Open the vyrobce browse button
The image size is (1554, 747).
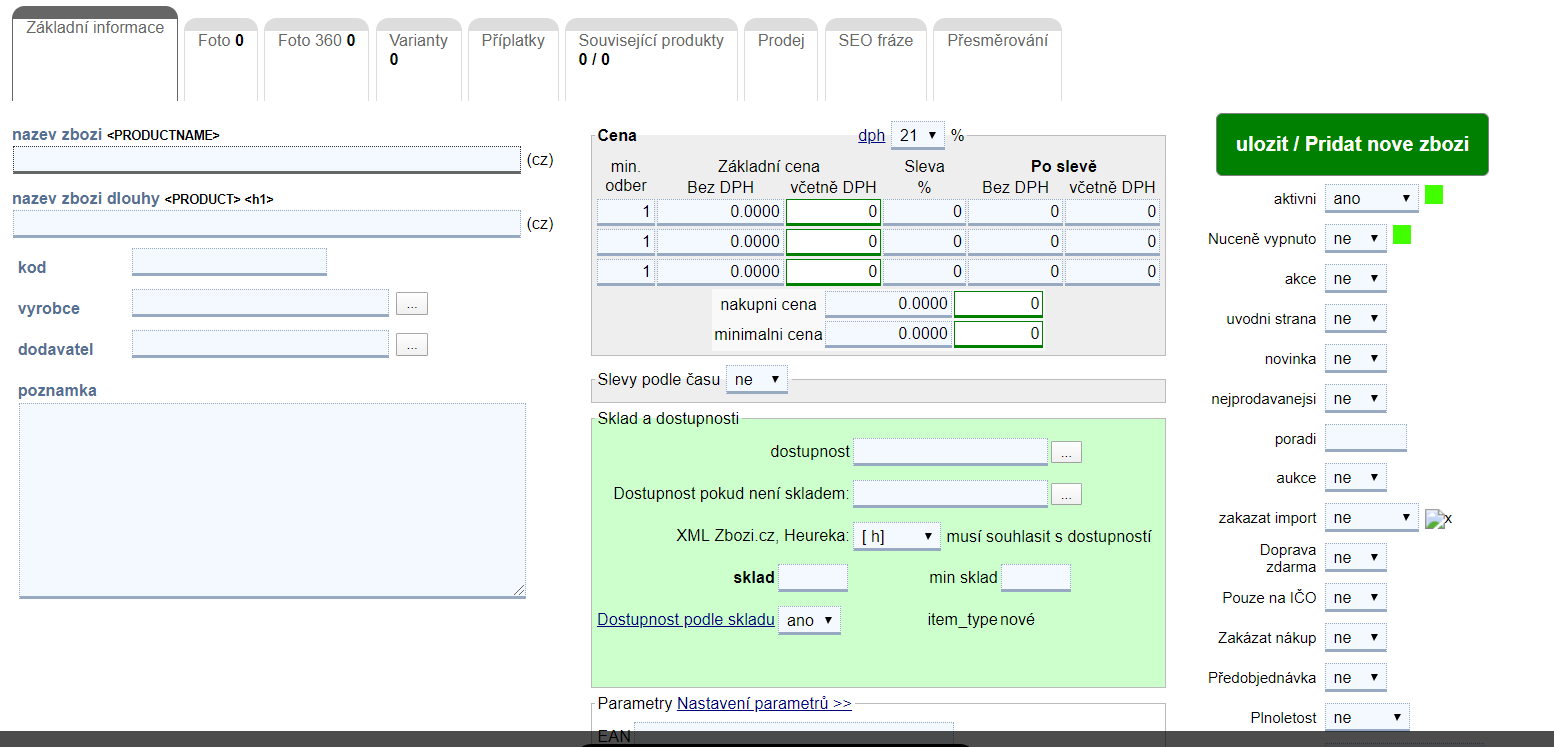click(x=412, y=304)
